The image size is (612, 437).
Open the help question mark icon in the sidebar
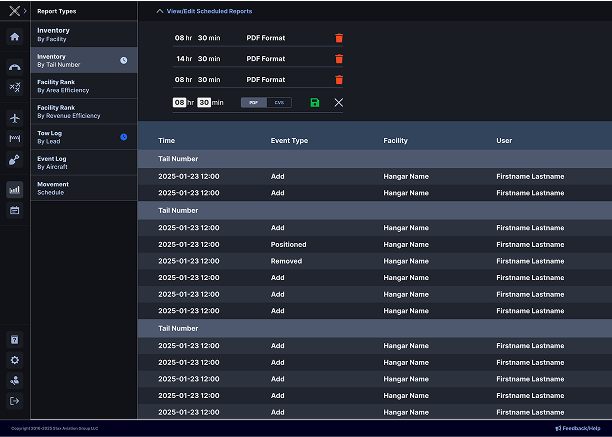(x=14, y=340)
